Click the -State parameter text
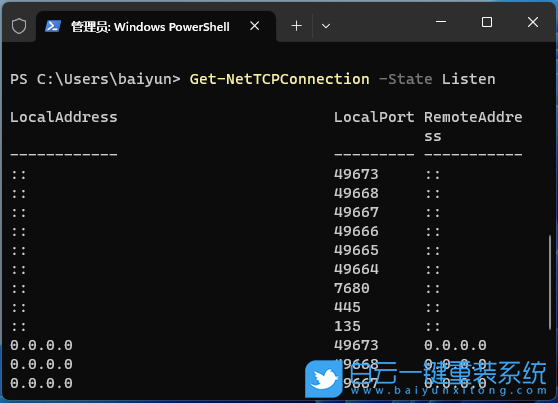The height and width of the screenshot is (403, 558). [406, 79]
